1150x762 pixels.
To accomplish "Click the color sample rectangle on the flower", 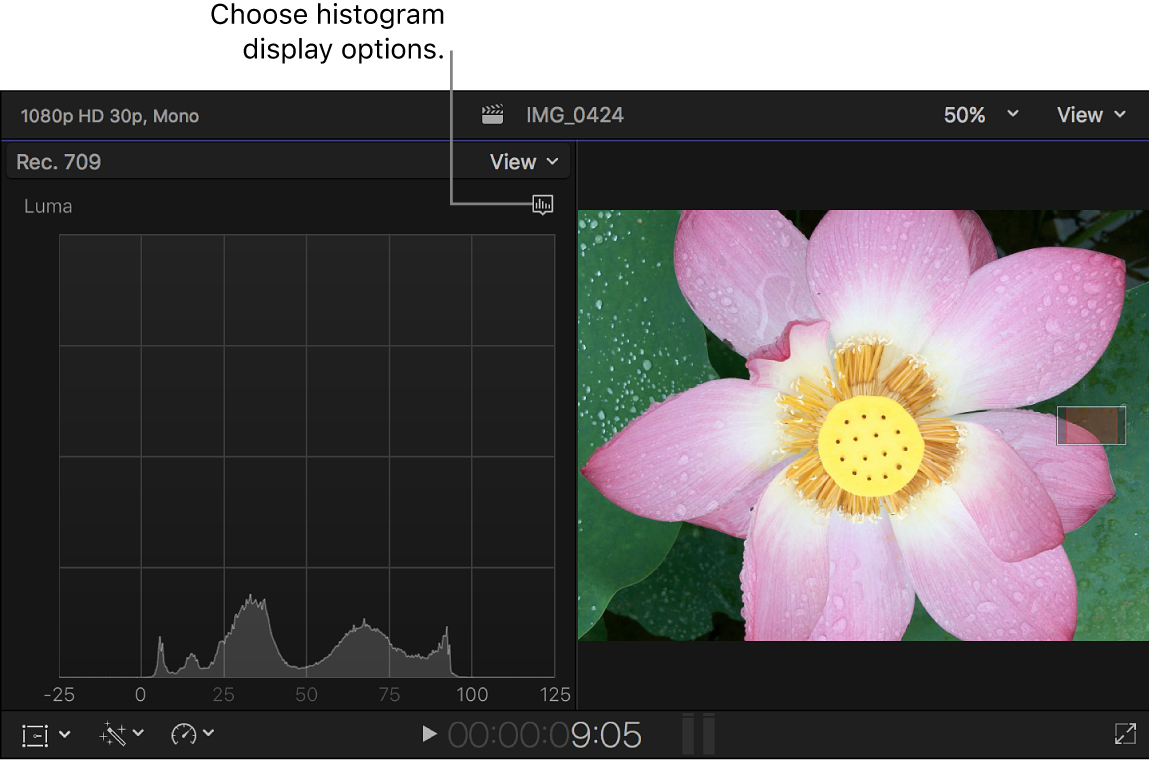I will (x=1091, y=424).
